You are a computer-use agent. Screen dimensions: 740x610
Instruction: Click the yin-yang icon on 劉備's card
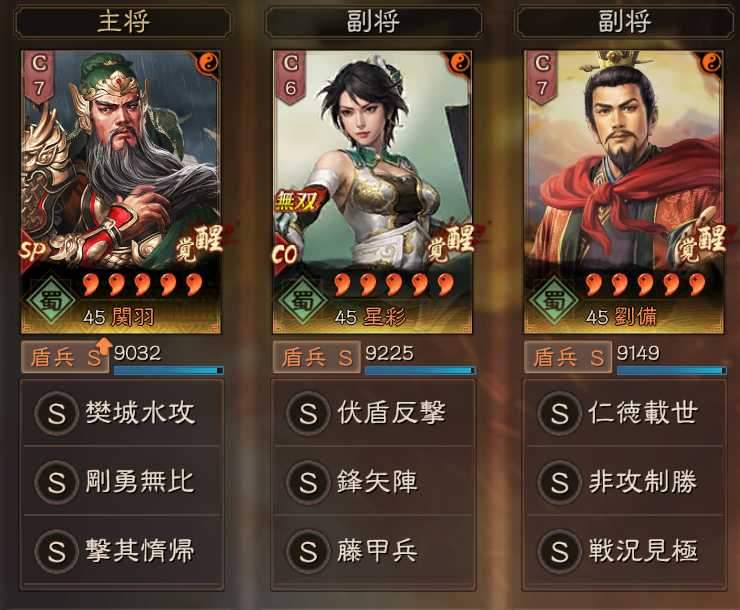[711, 62]
